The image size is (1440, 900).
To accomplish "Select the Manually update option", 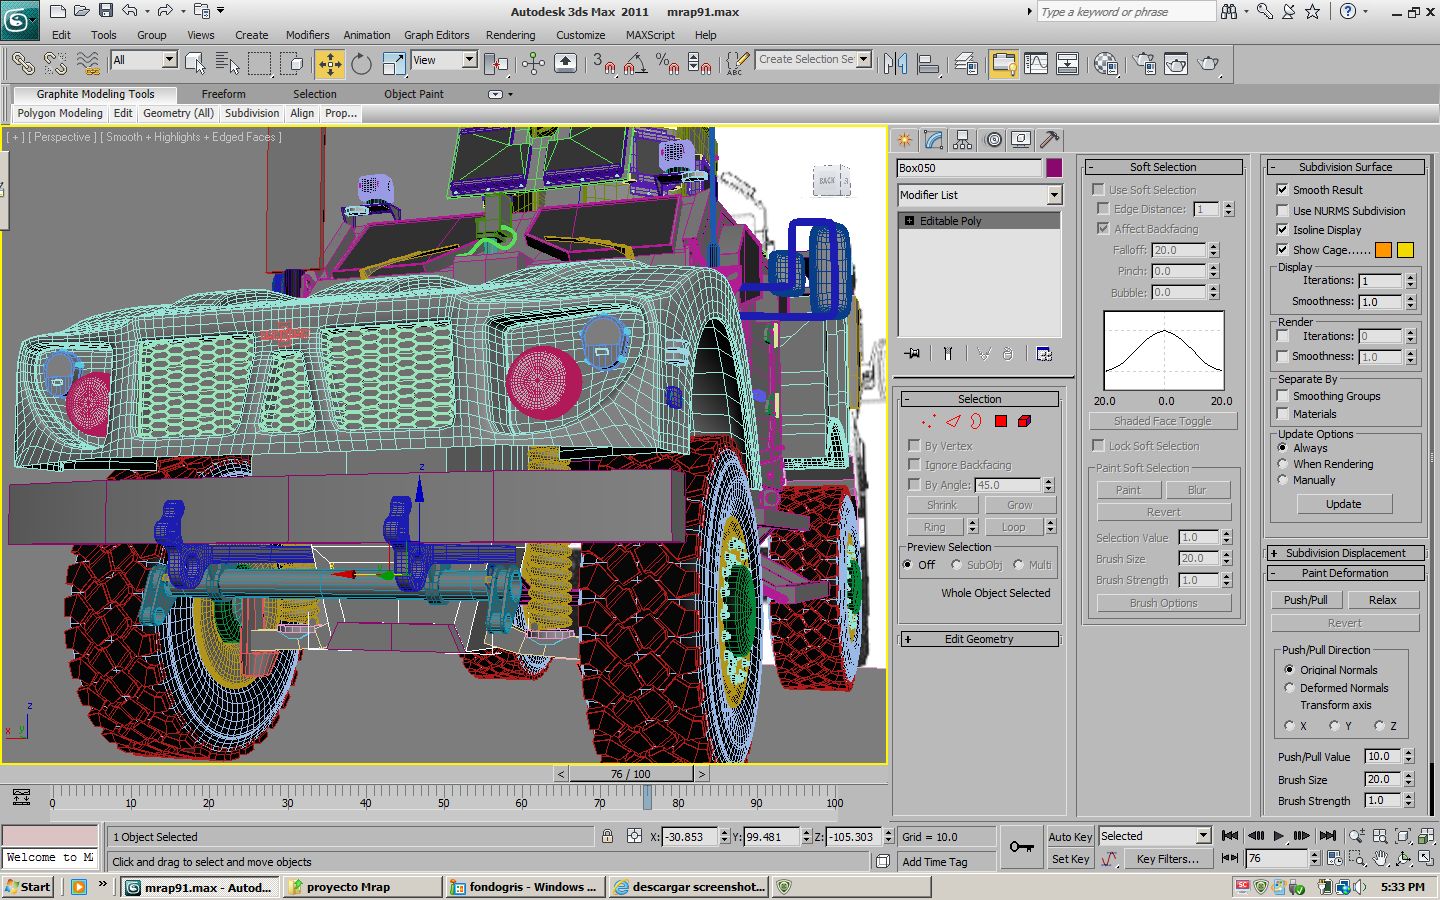I will (x=1282, y=480).
